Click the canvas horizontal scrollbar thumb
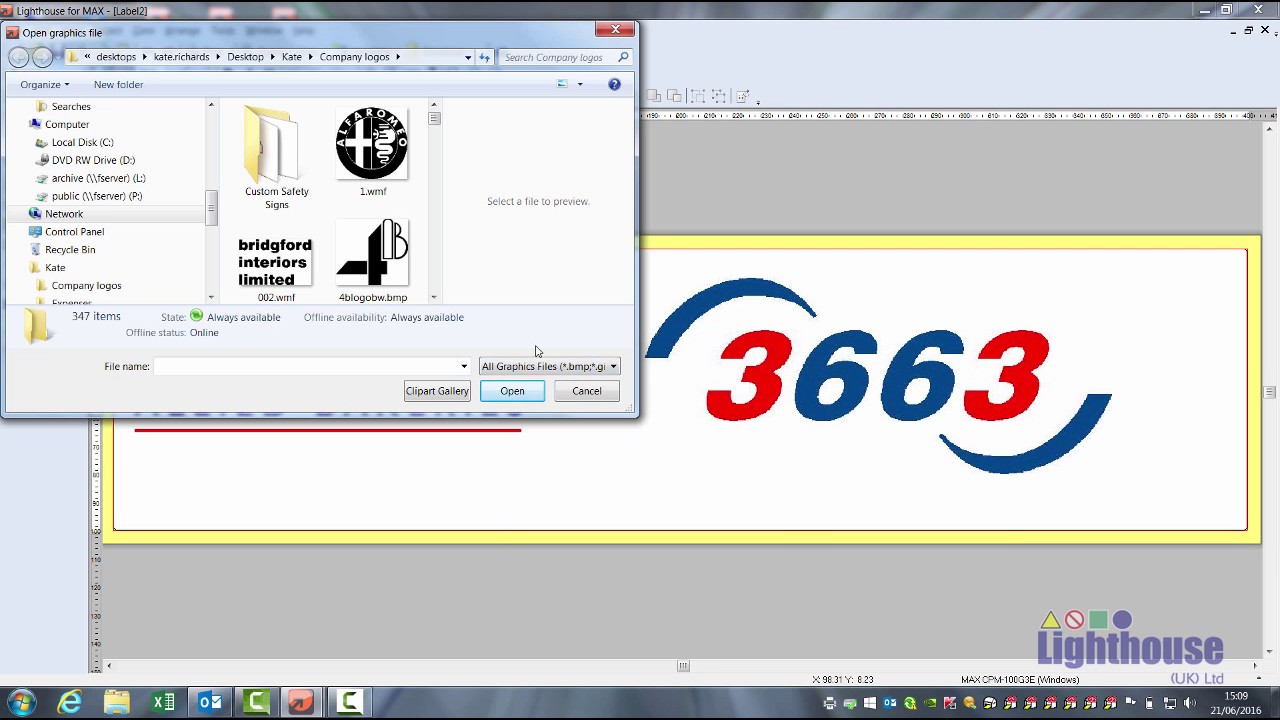 (x=683, y=666)
